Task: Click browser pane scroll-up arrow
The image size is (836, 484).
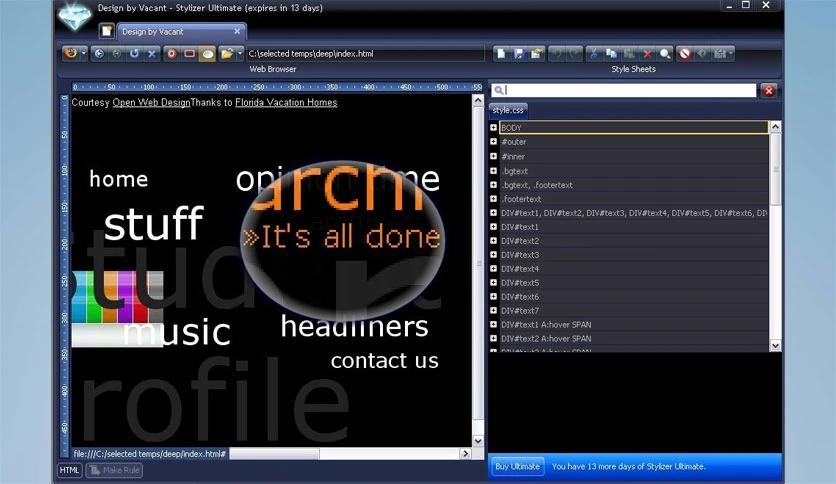Action: [x=478, y=100]
